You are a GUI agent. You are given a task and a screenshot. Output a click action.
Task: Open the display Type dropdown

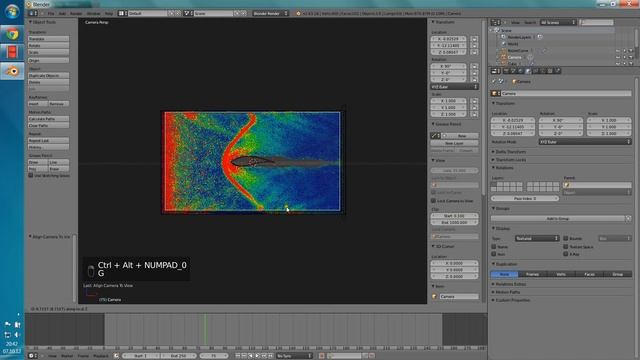coord(536,238)
